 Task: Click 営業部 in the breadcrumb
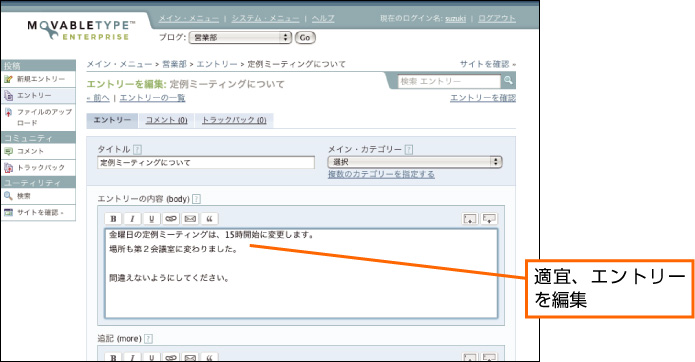(x=174, y=64)
